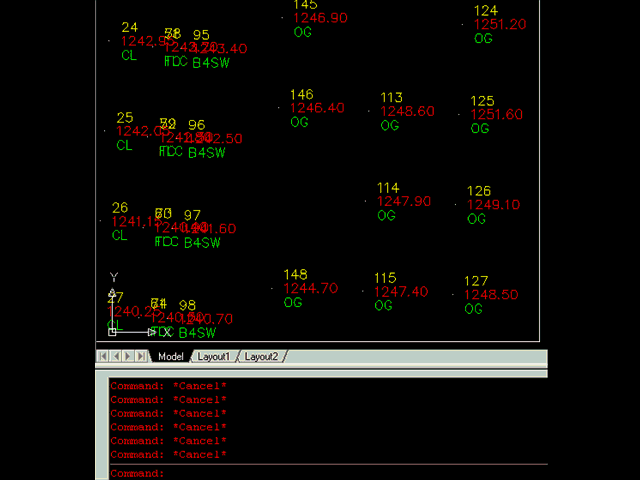Select OG description under point 145

[303, 32]
